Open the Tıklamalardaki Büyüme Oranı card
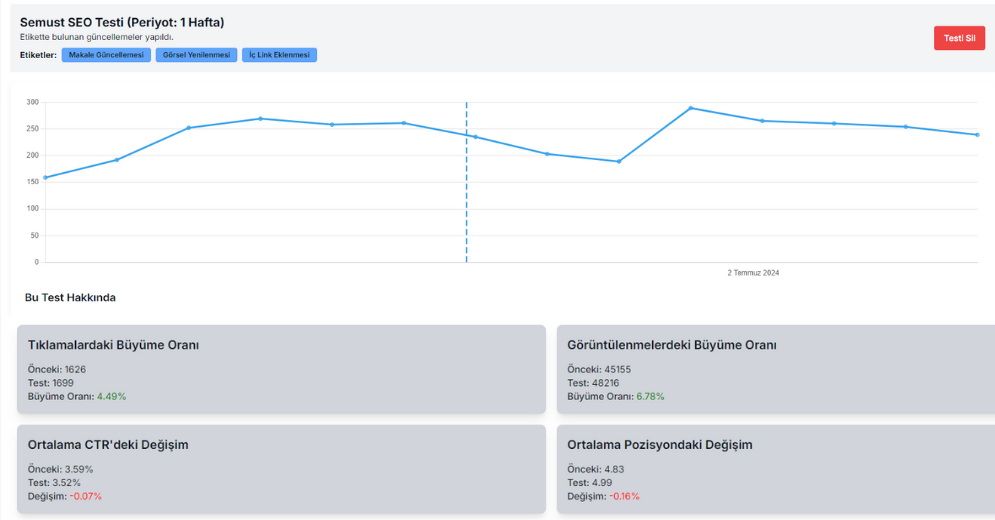 pos(281,369)
